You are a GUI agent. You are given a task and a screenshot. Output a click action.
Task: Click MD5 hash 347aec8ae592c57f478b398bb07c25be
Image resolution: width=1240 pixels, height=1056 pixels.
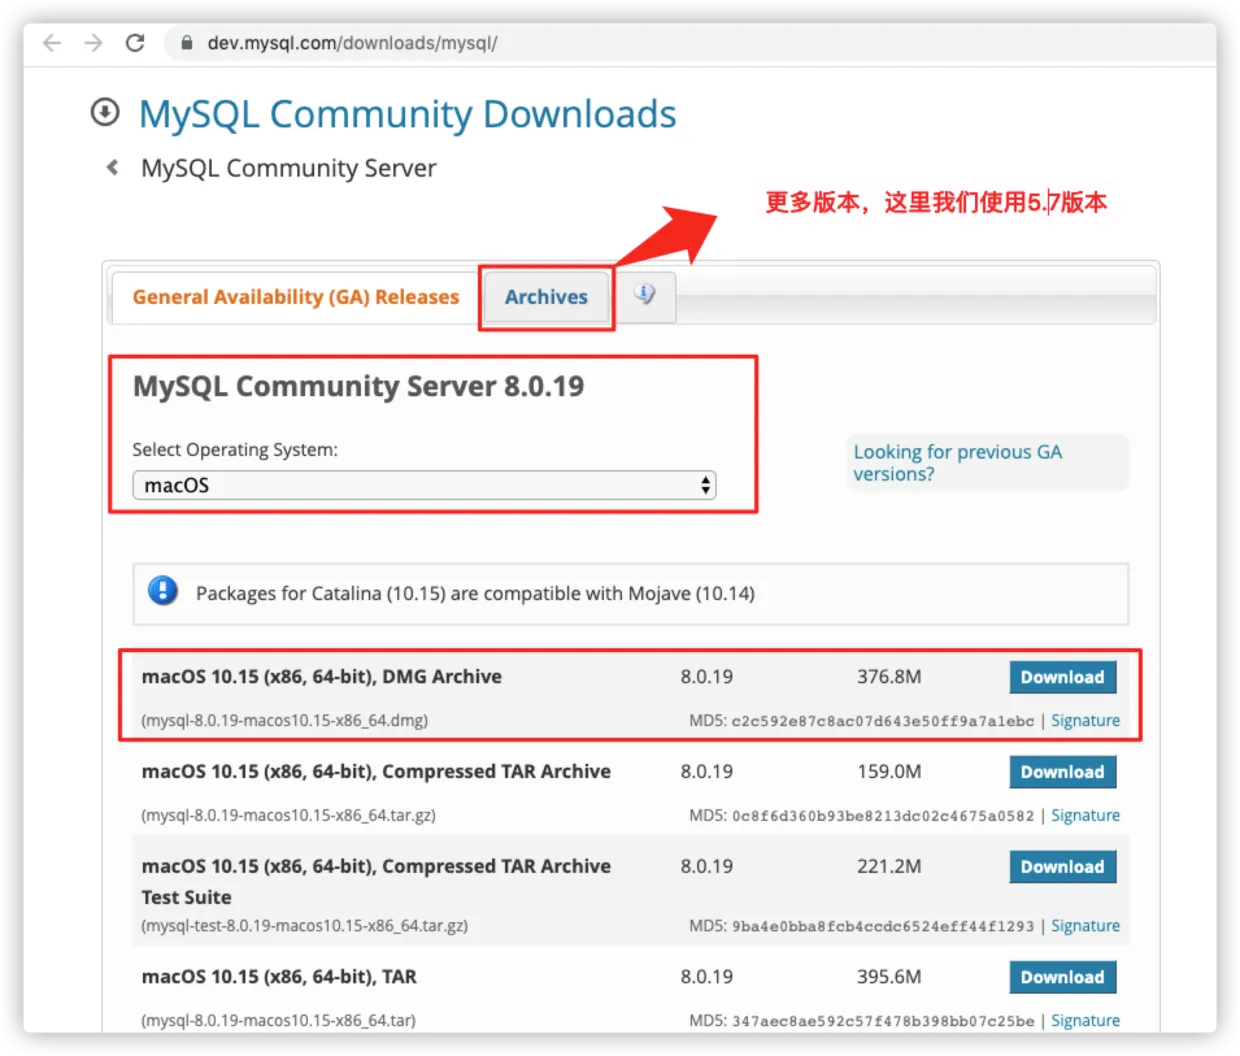click(x=882, y=1021)
